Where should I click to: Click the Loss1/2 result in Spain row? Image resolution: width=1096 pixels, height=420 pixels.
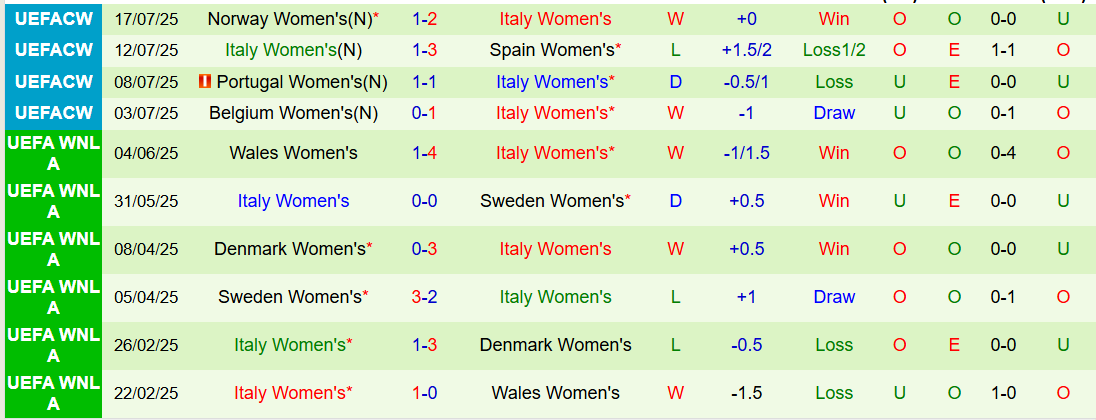pos(835,50)
